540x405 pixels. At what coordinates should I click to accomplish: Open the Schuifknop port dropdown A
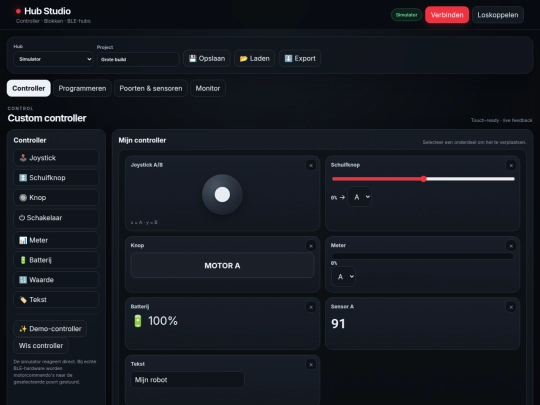[x=360, y=197]
